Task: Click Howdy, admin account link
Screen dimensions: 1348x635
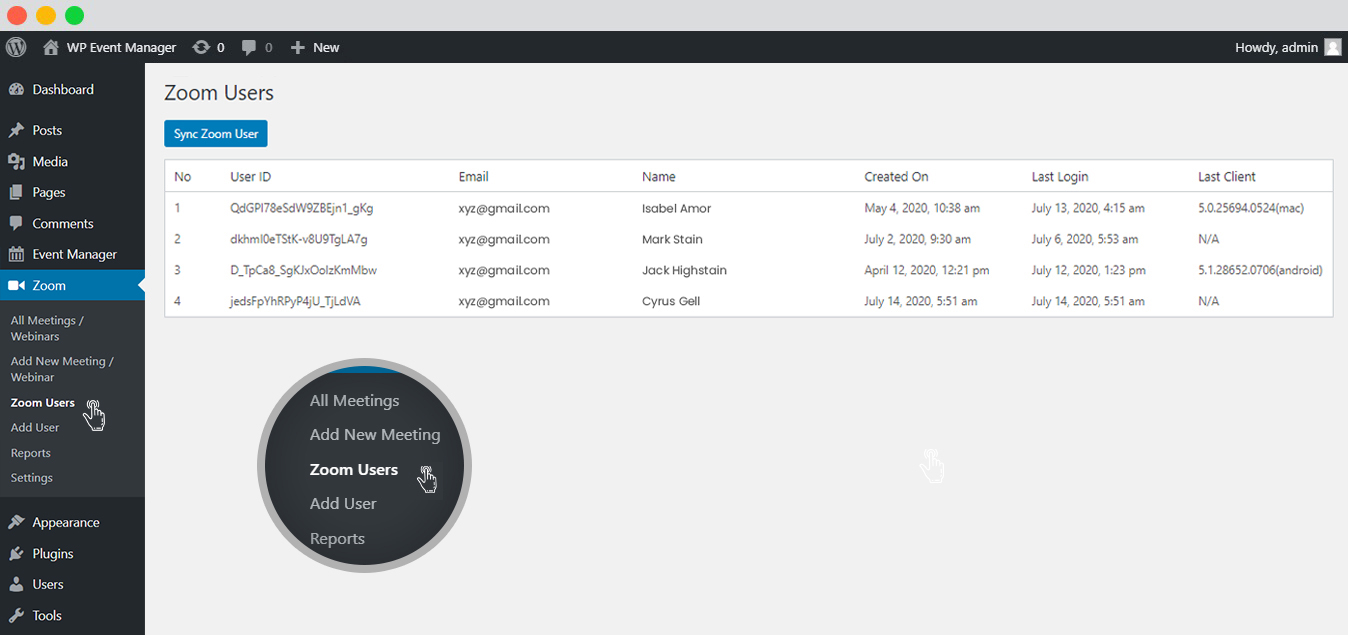Action: [x=1276, y=47]
